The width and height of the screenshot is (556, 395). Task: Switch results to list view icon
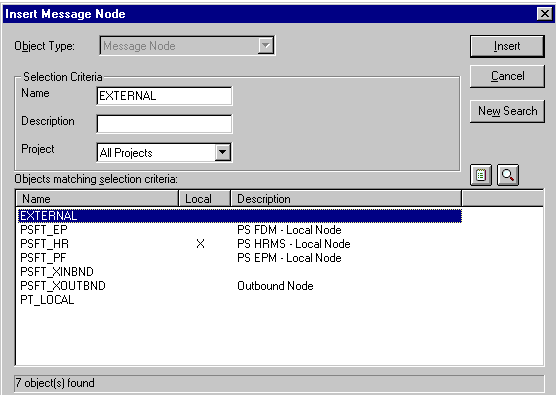click(x=481, y=175)
